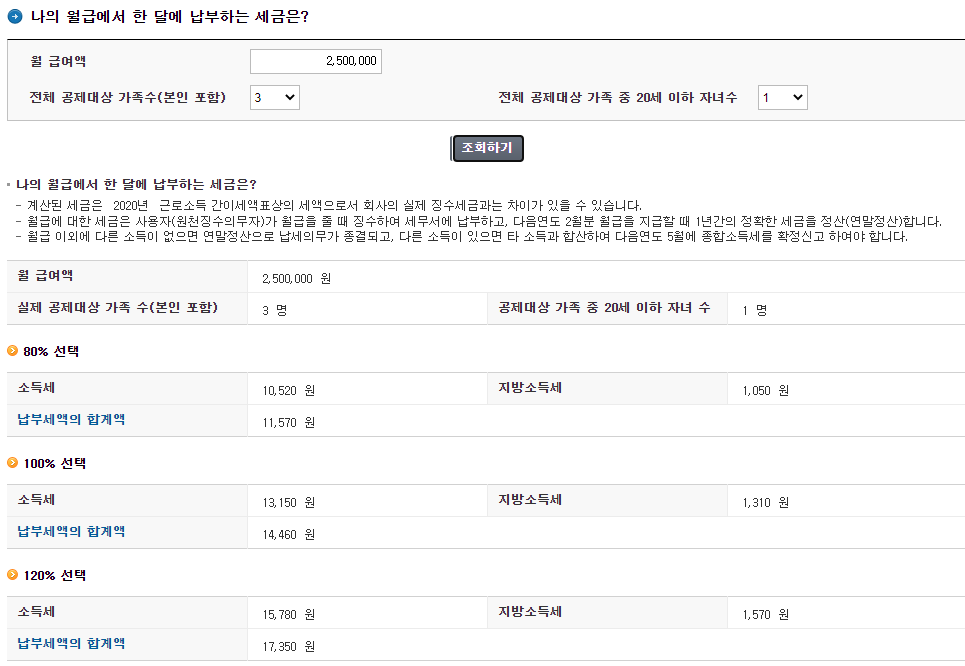This screenshot has height=666, width=965.
Task: Click the 지방소득세 label in the 80% section
Action: tap(530, 388)
